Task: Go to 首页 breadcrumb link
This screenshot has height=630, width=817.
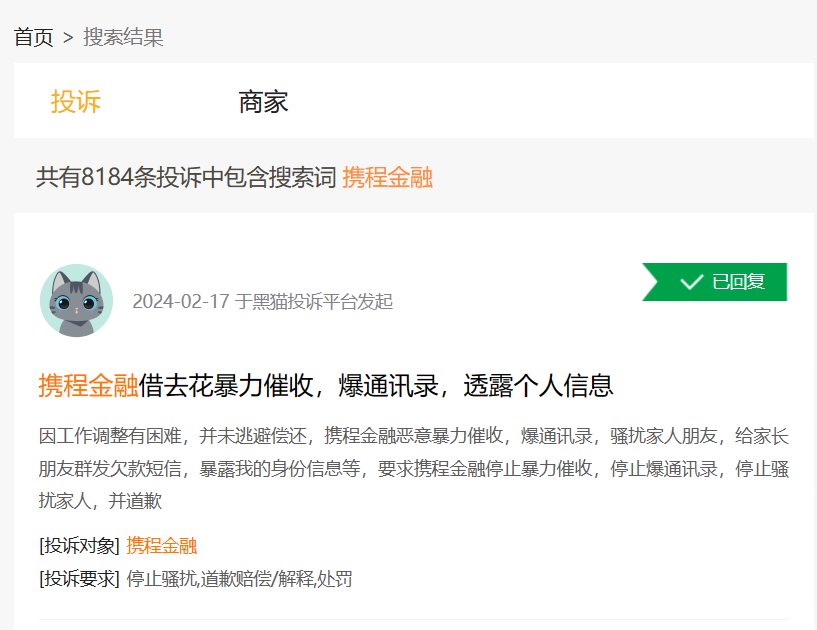Action: click(33, 38)
